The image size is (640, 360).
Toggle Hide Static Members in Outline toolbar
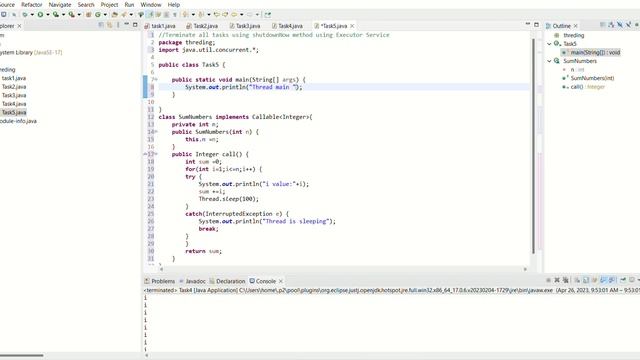[629, 25]
